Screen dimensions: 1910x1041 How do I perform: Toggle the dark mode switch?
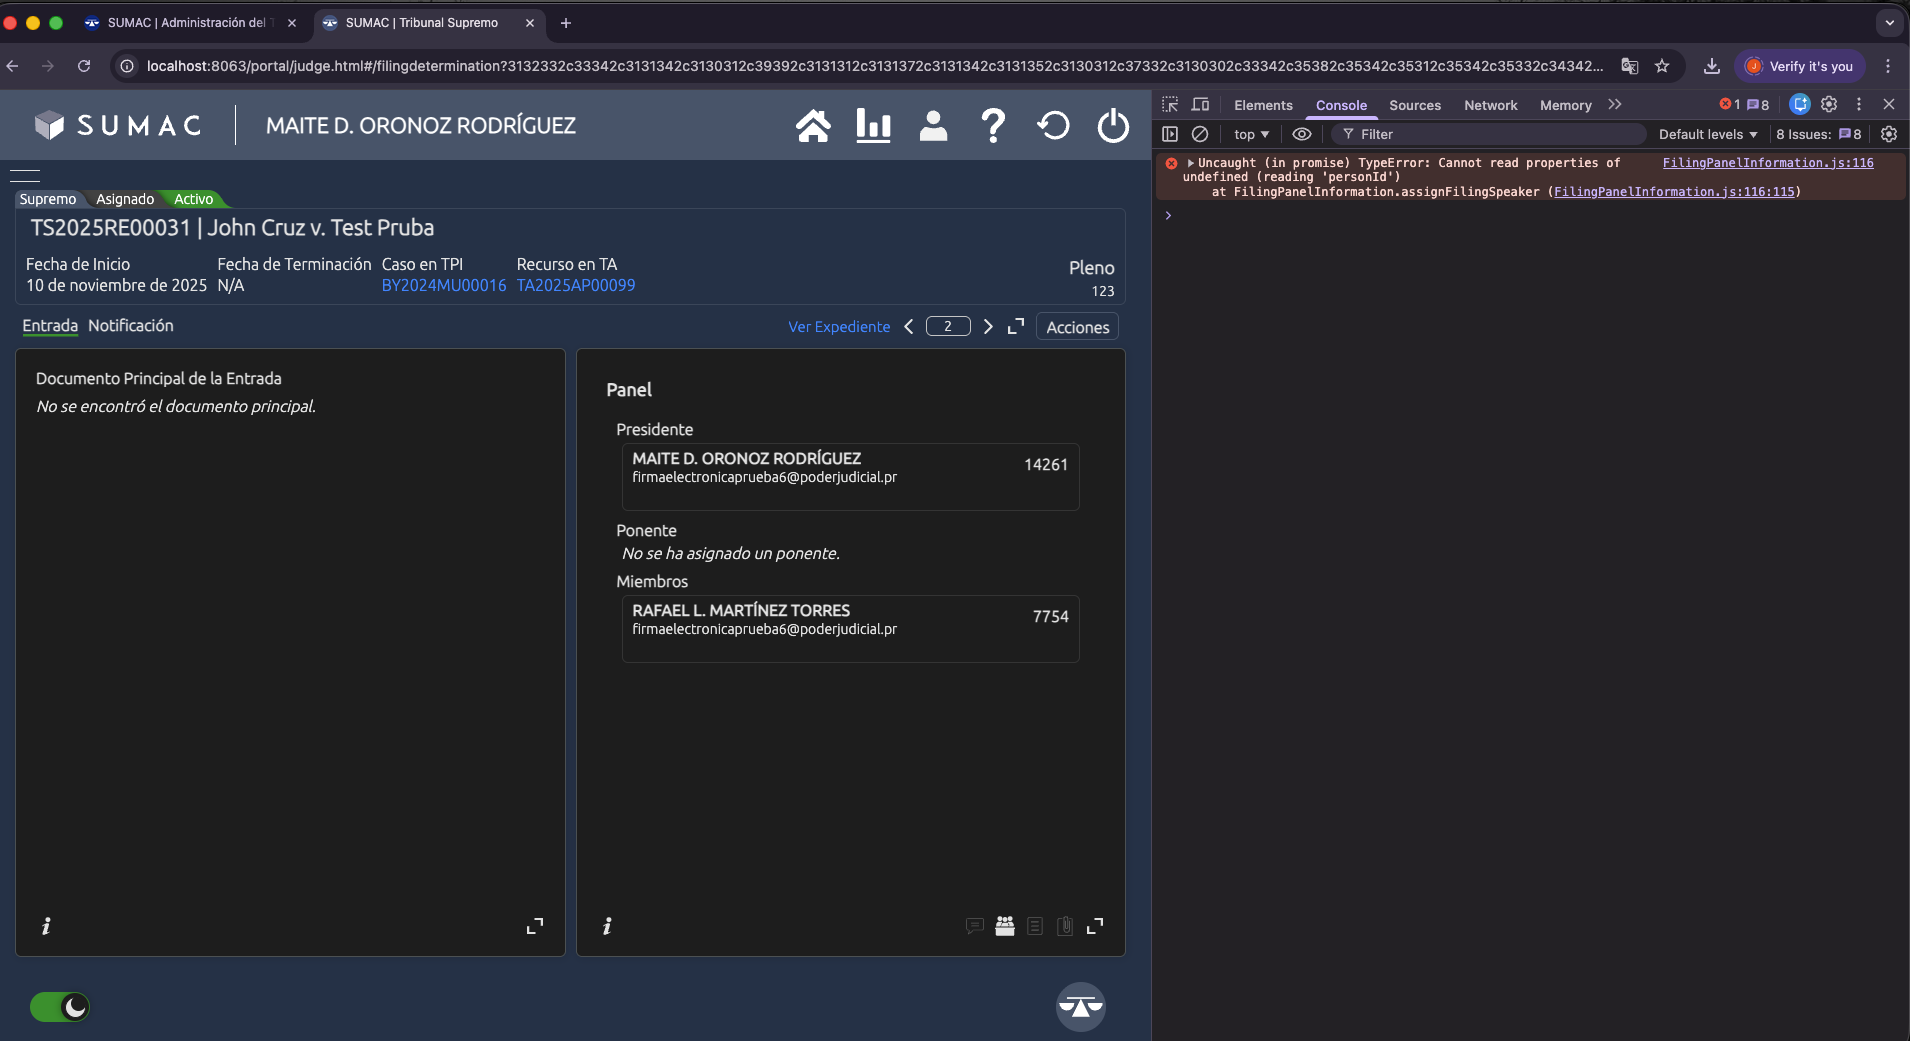click(60, 1007)
